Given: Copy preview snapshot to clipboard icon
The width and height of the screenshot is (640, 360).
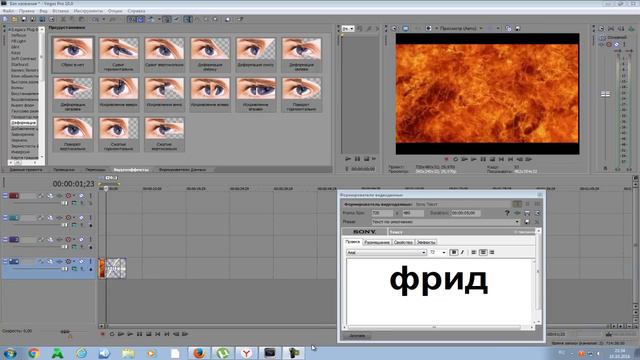Looking at the screenshot, I should coord(509,29).
